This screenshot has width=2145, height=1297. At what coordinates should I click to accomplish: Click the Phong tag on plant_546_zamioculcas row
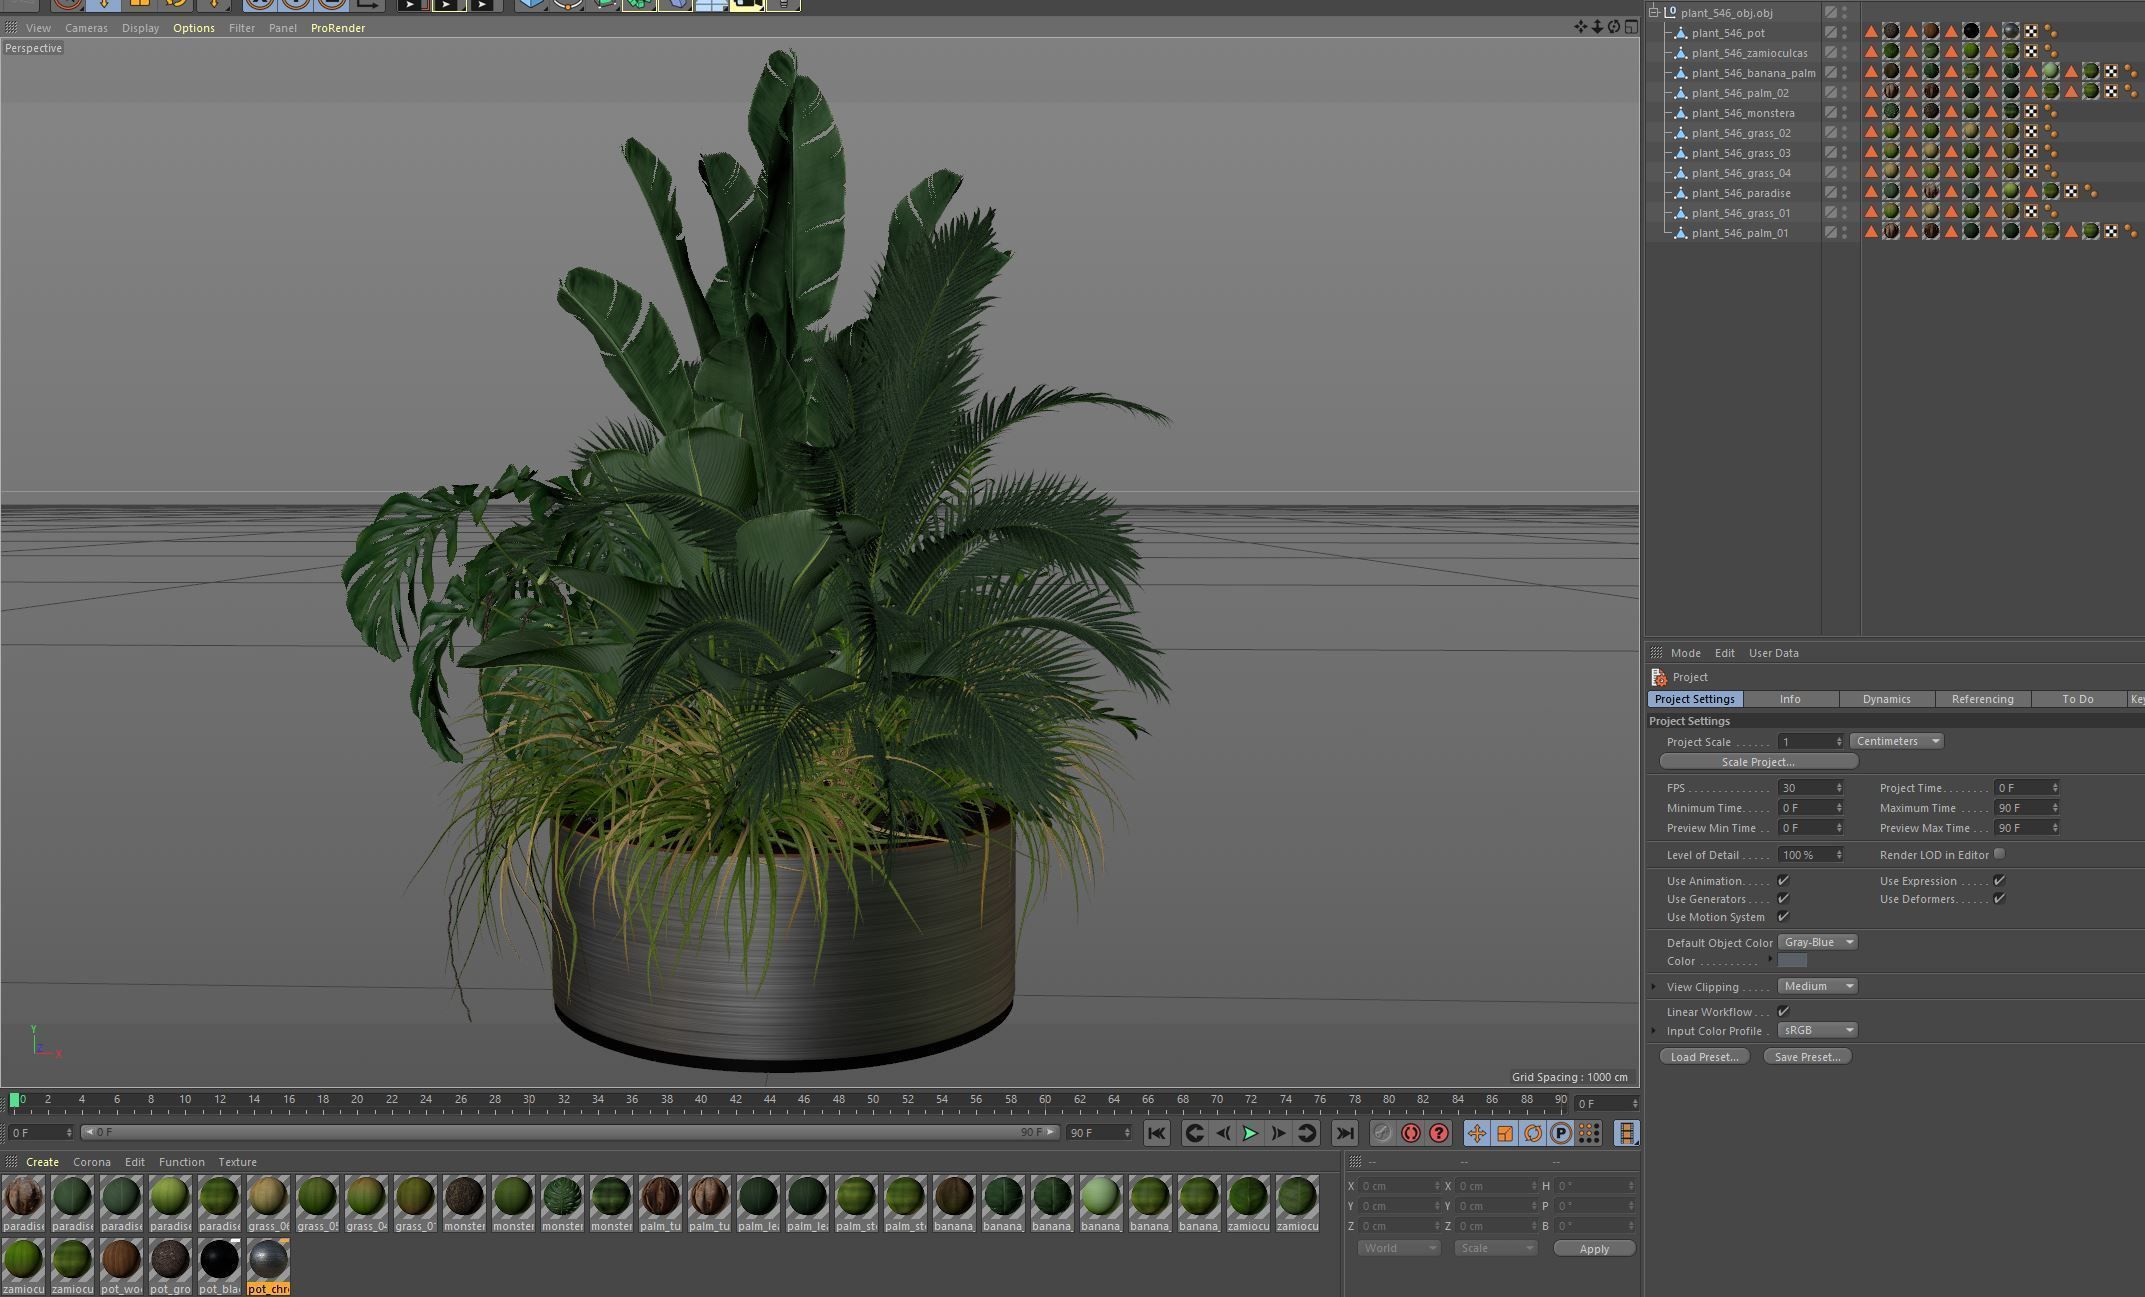point(2050,52)
